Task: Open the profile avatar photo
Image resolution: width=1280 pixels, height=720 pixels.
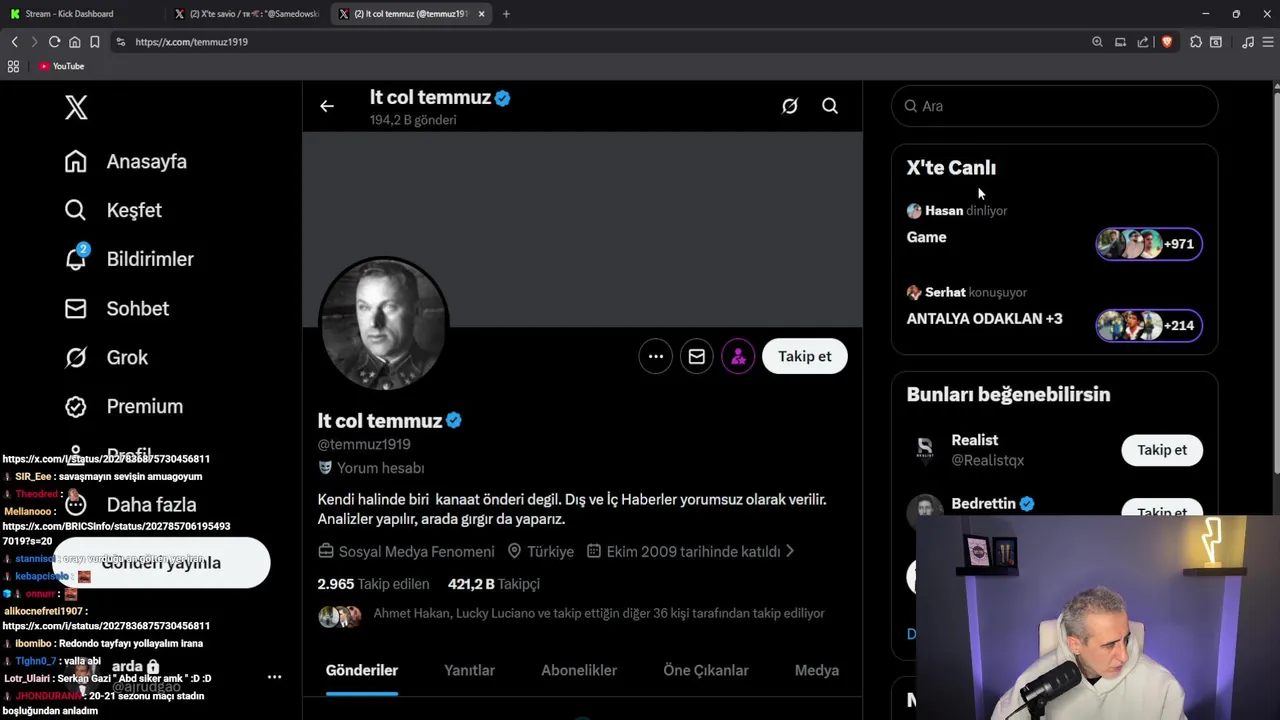Action: tap(383, 322)
